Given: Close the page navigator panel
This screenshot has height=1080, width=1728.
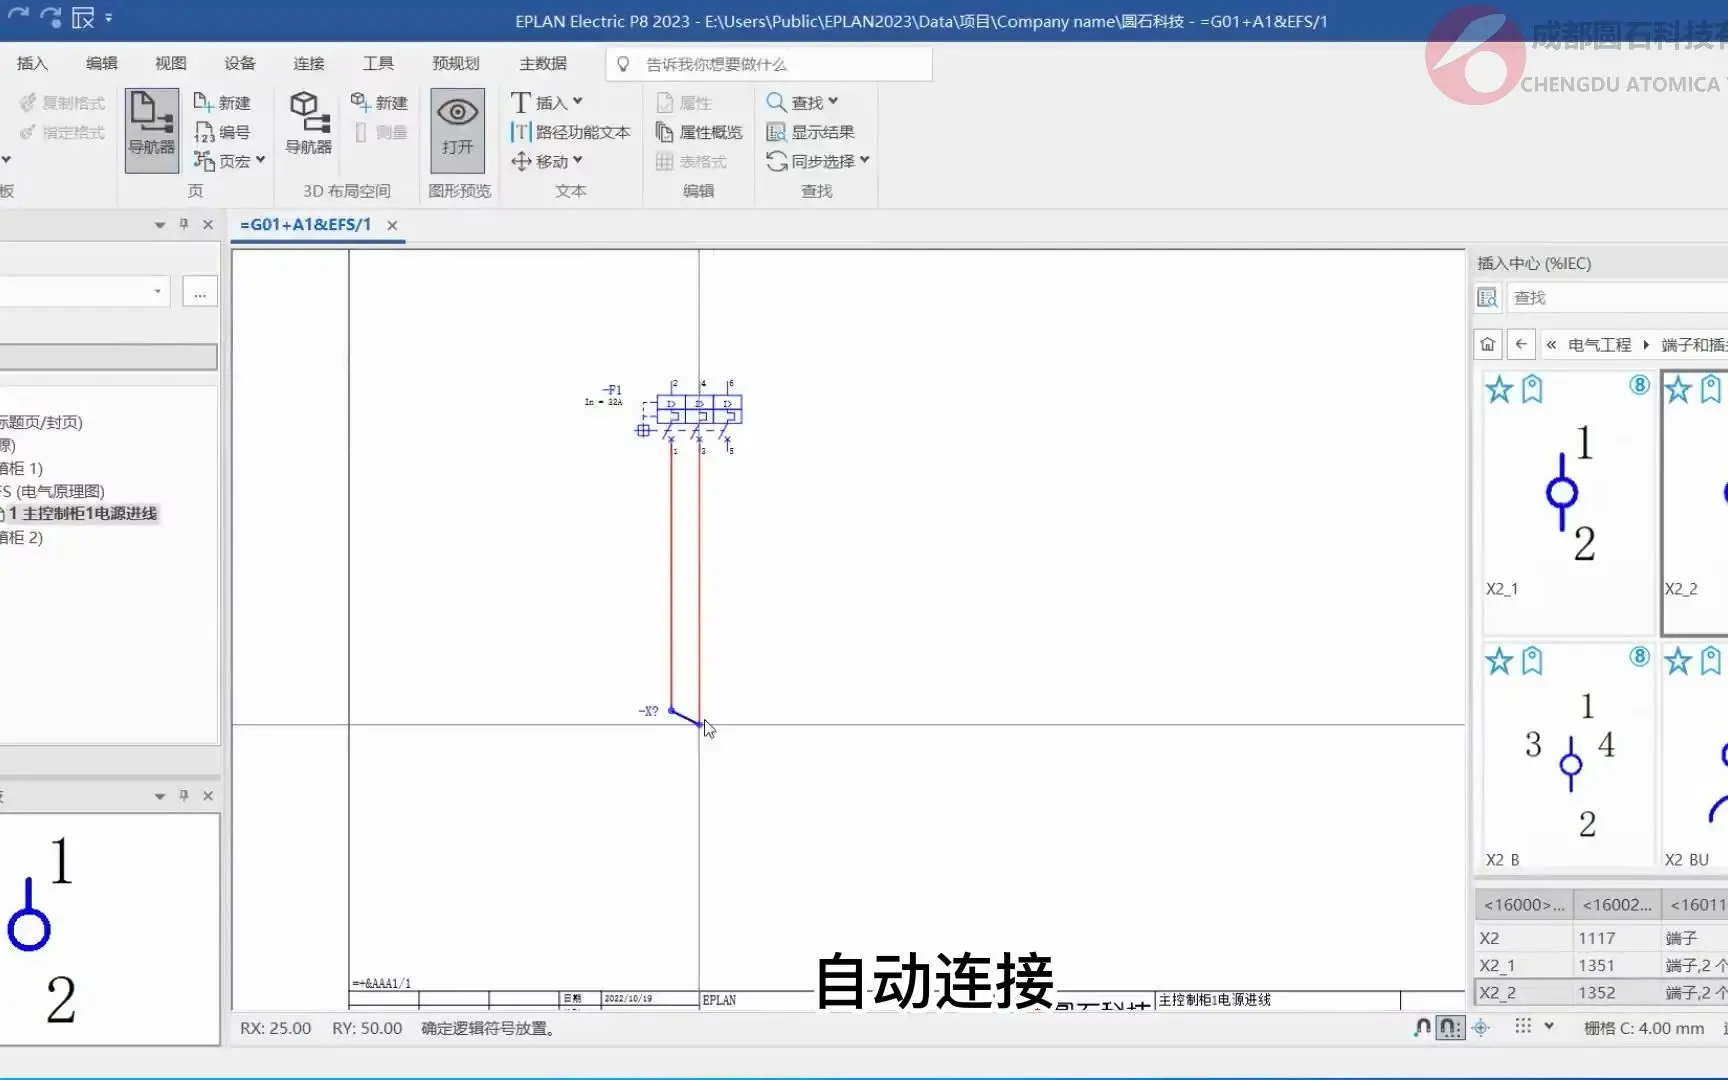Looking at the screenshot, I should click(x=208, y=224).
